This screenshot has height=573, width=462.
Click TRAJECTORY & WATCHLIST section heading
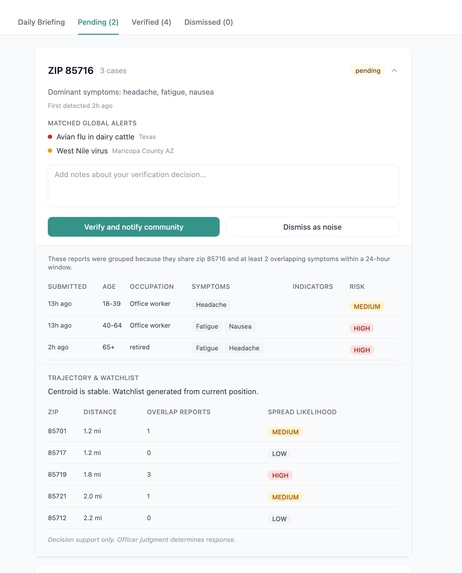[93, 378]
